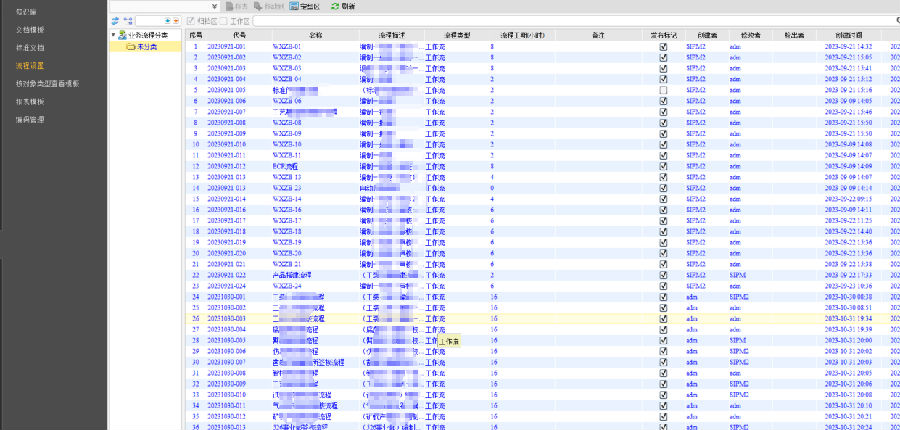Select the 未分类 tree node
The width and height of the screenshot is (900, 430).
147,47
